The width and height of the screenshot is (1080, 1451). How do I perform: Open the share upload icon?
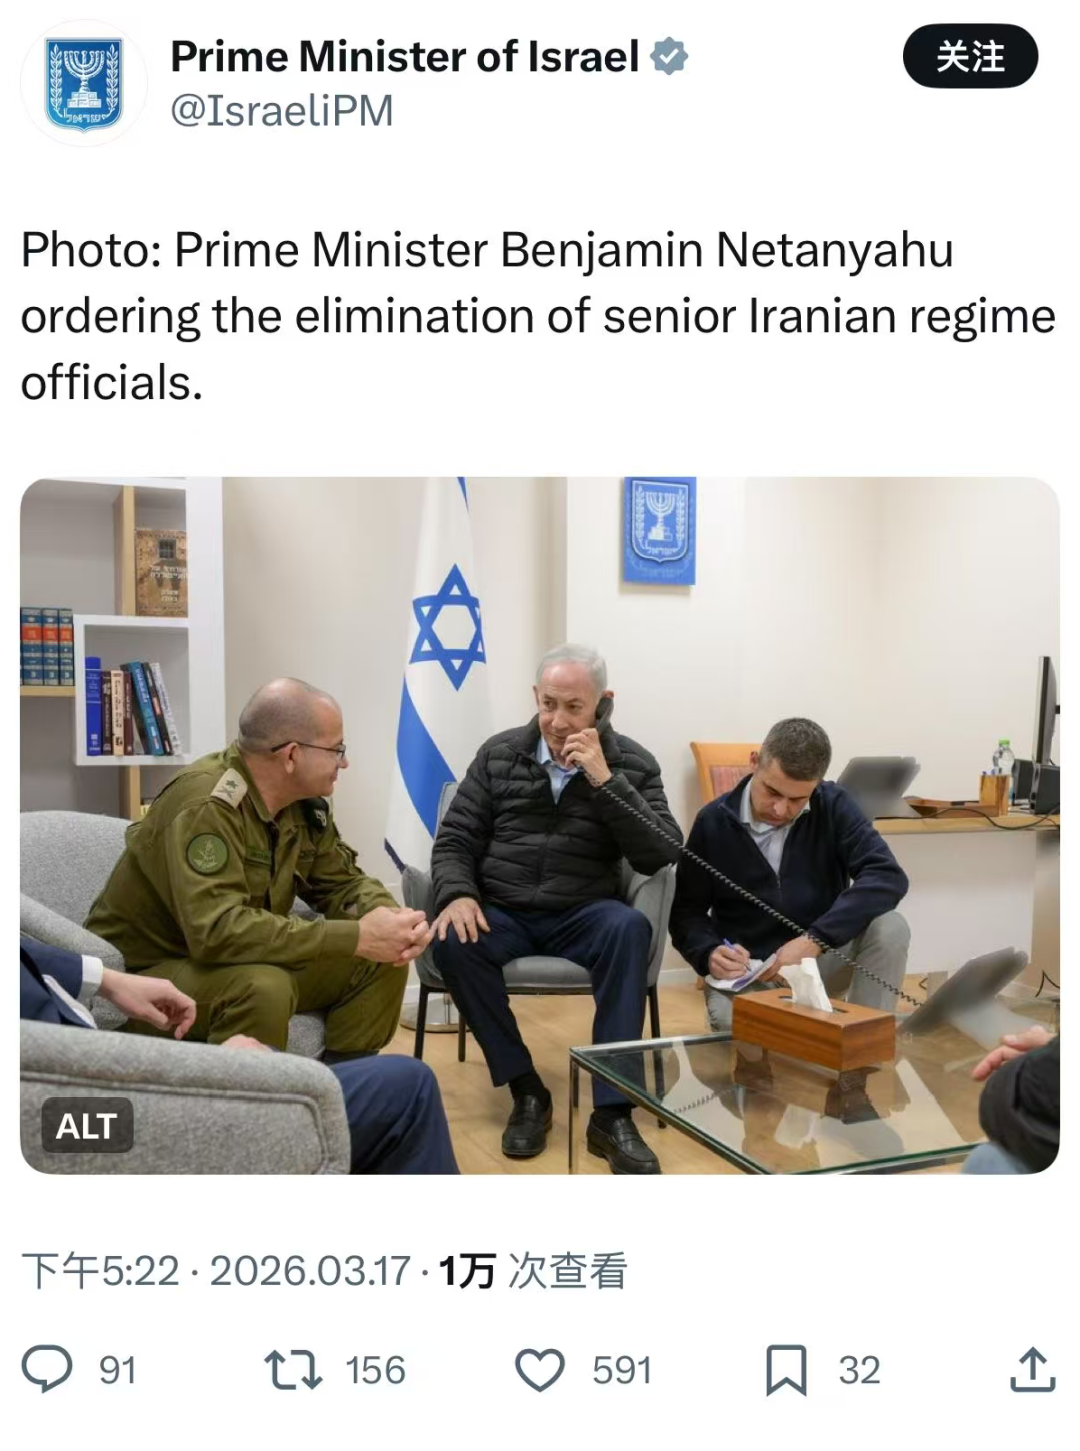click(x=1032, y=1369)
